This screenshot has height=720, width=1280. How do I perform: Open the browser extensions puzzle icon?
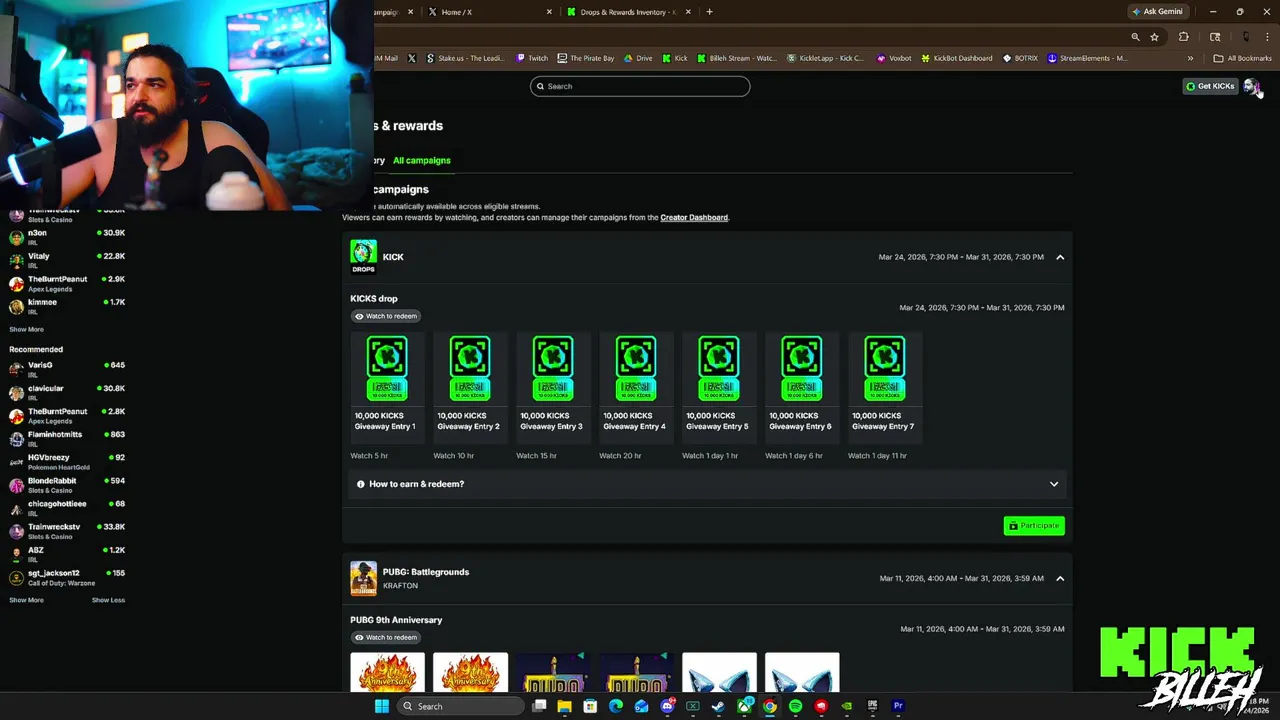(x=1184, y=37)
